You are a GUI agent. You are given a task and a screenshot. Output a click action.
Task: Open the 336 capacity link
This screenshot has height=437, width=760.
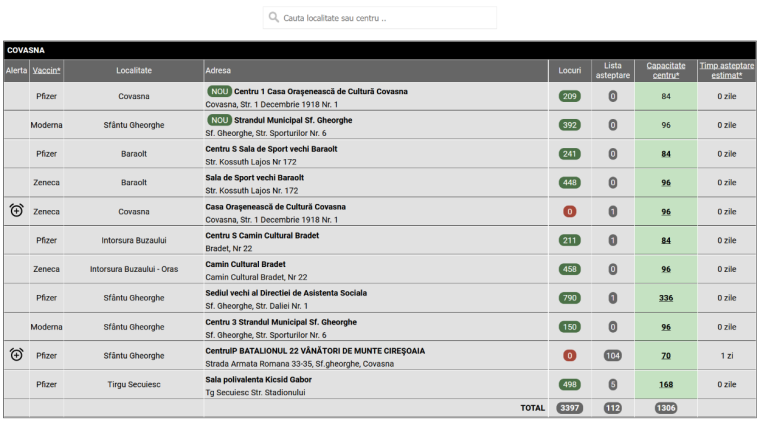665,298
